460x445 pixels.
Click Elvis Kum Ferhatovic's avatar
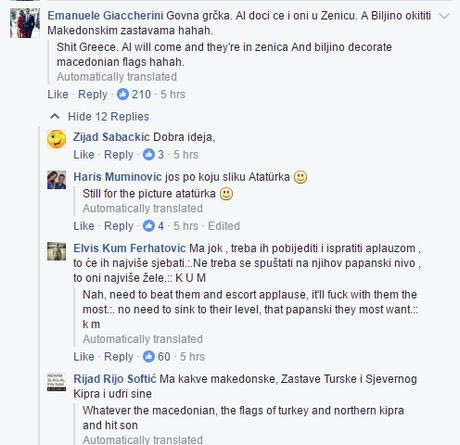point(56,251)
